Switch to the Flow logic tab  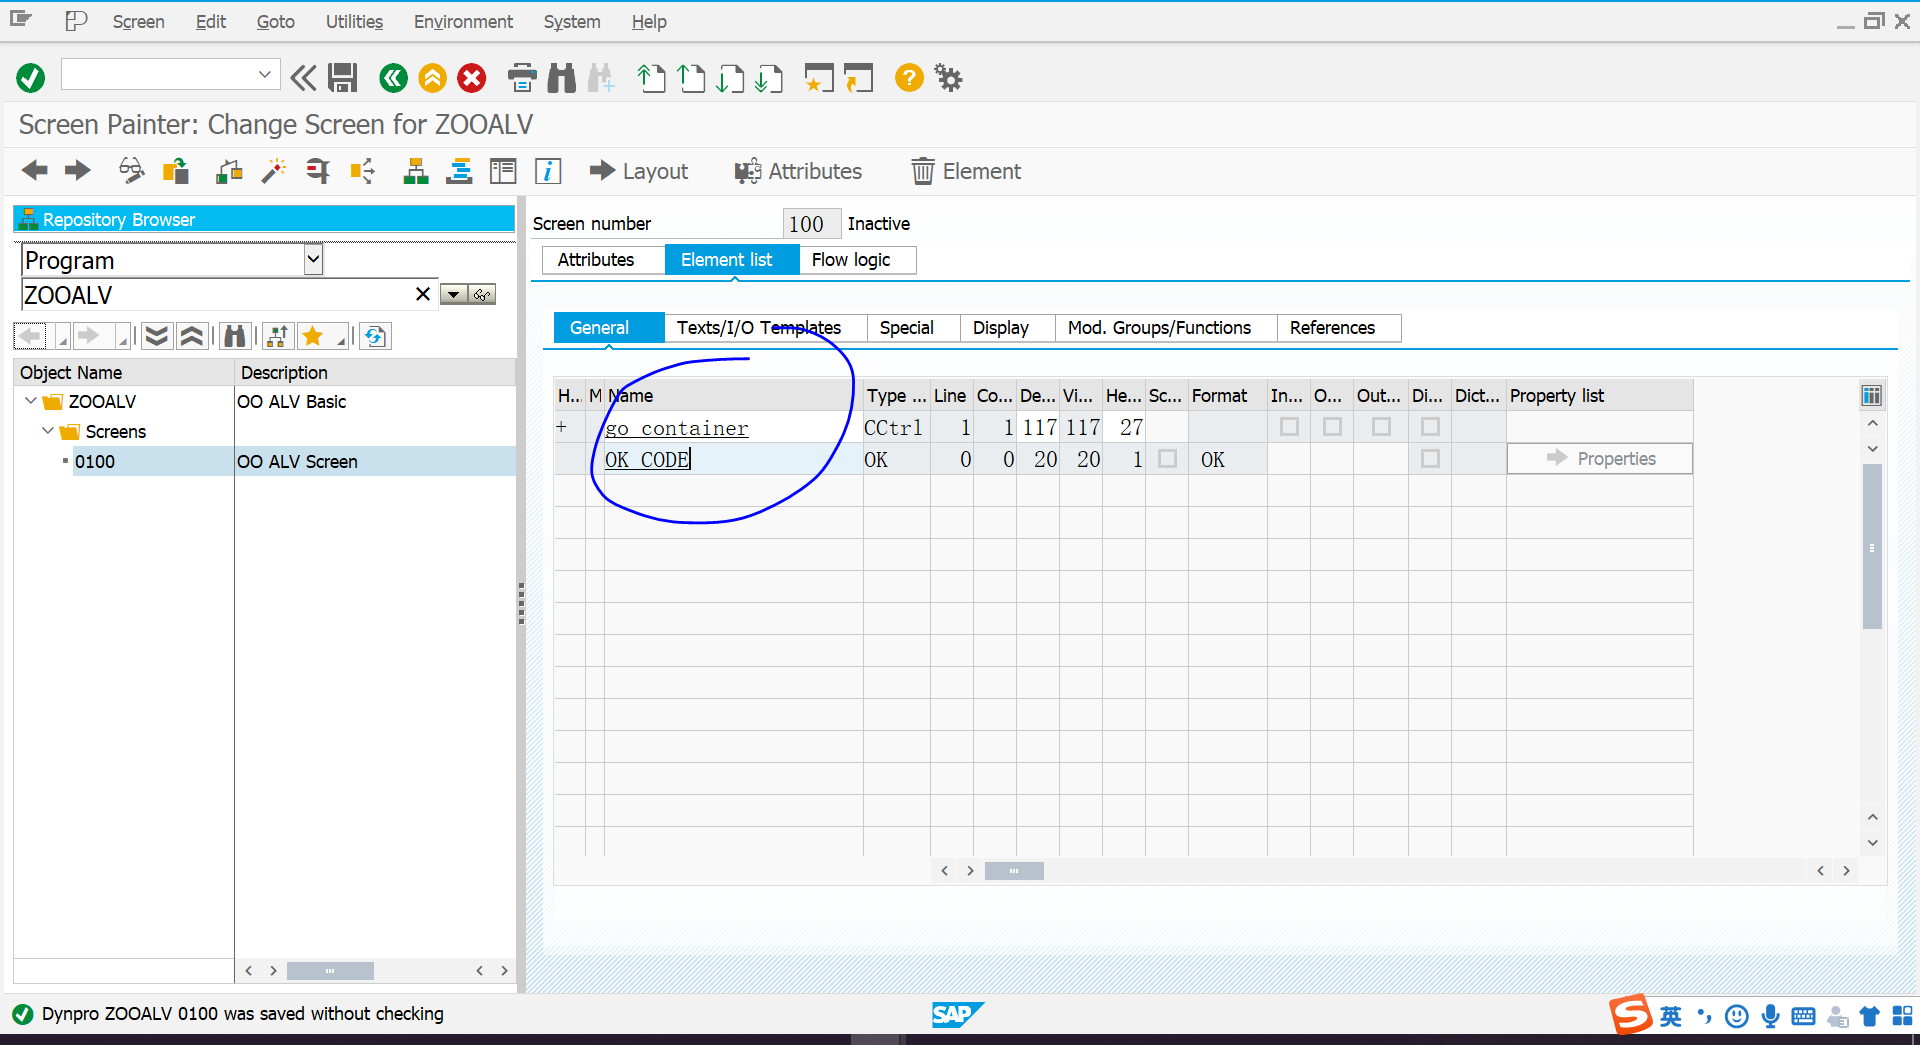coord(849,259)
